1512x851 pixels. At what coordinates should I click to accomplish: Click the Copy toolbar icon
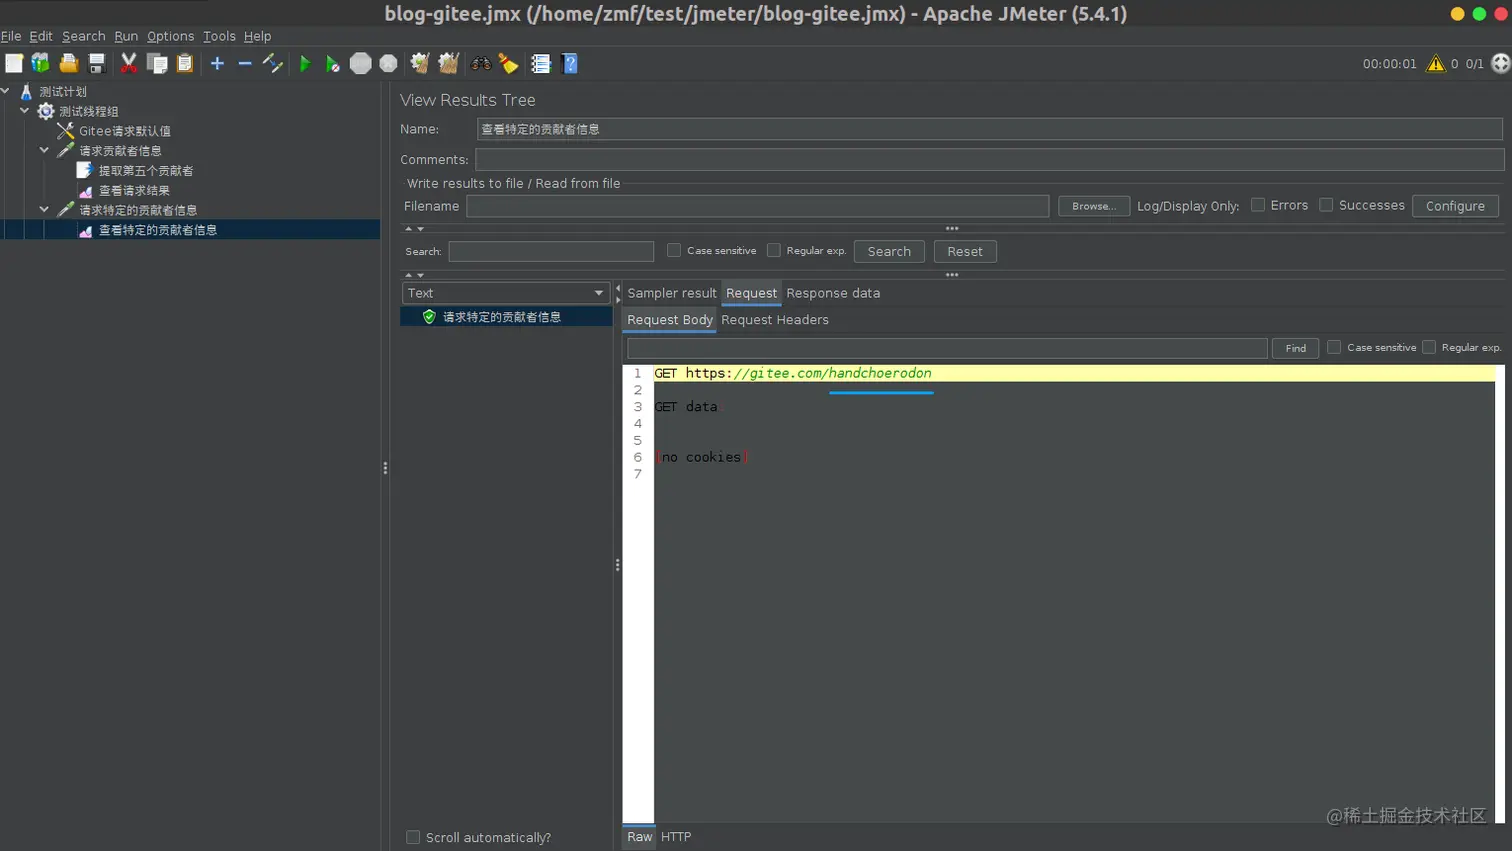tap(157, 64)
